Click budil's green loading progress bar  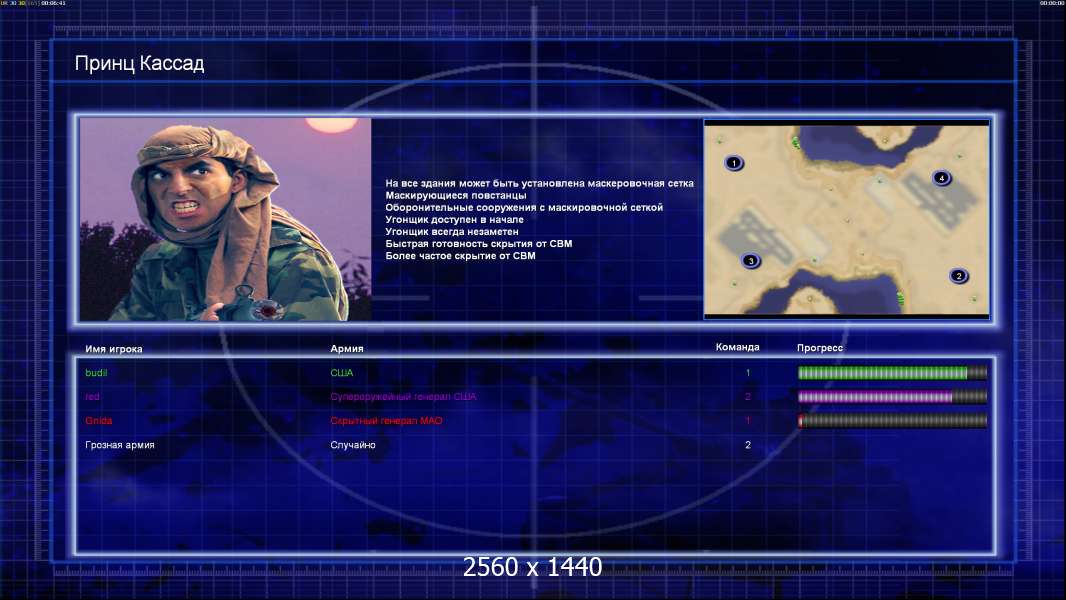tap(892, 372)
